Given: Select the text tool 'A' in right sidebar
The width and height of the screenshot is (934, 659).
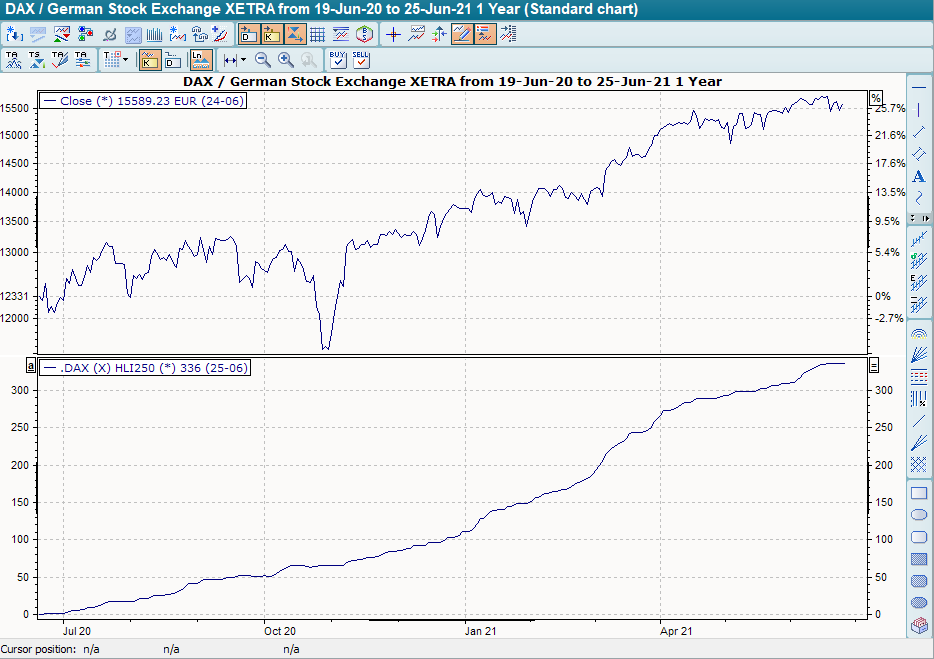Looking at the screenshot, I should (x=919, y=176).
